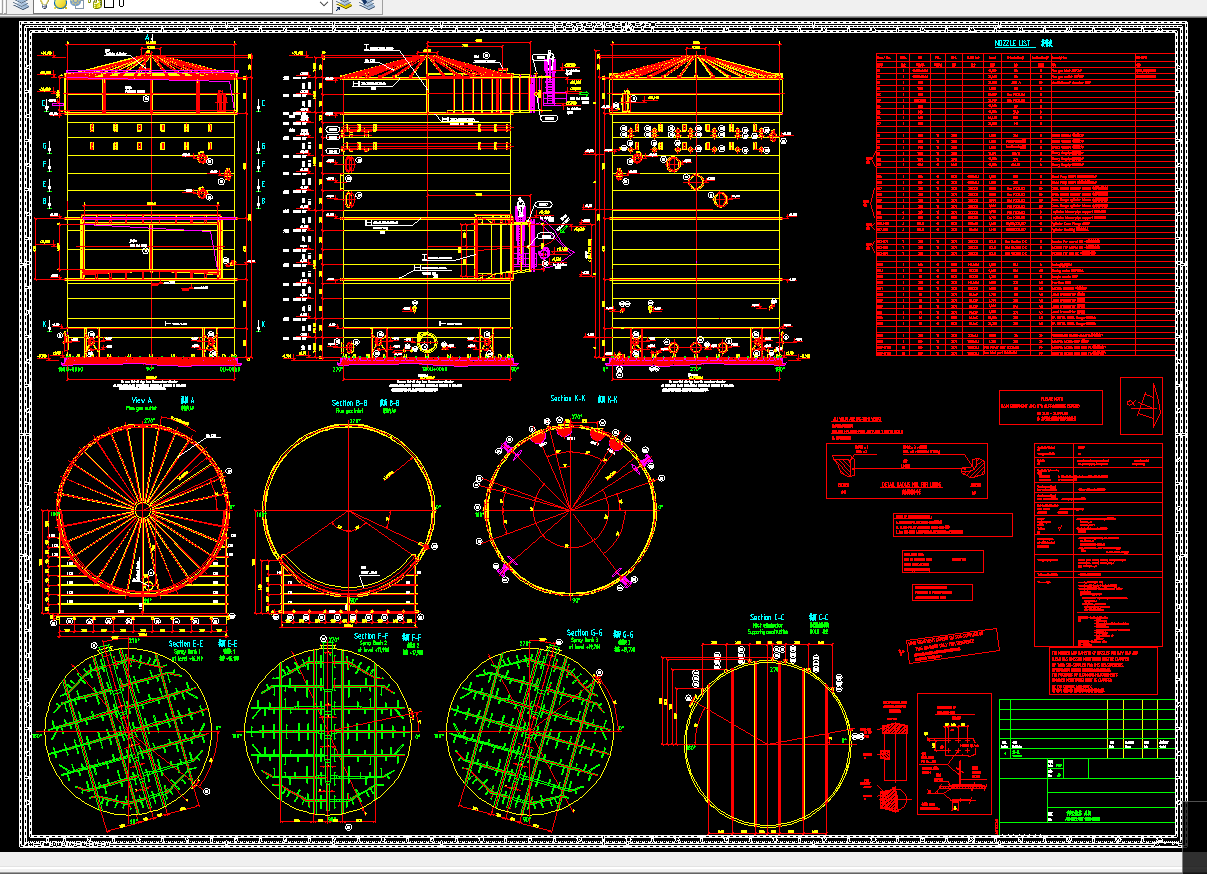Screen dimensions: 1207x874
Task: Toggle the freeze/thaw sun icon
Action: (58, 5)
